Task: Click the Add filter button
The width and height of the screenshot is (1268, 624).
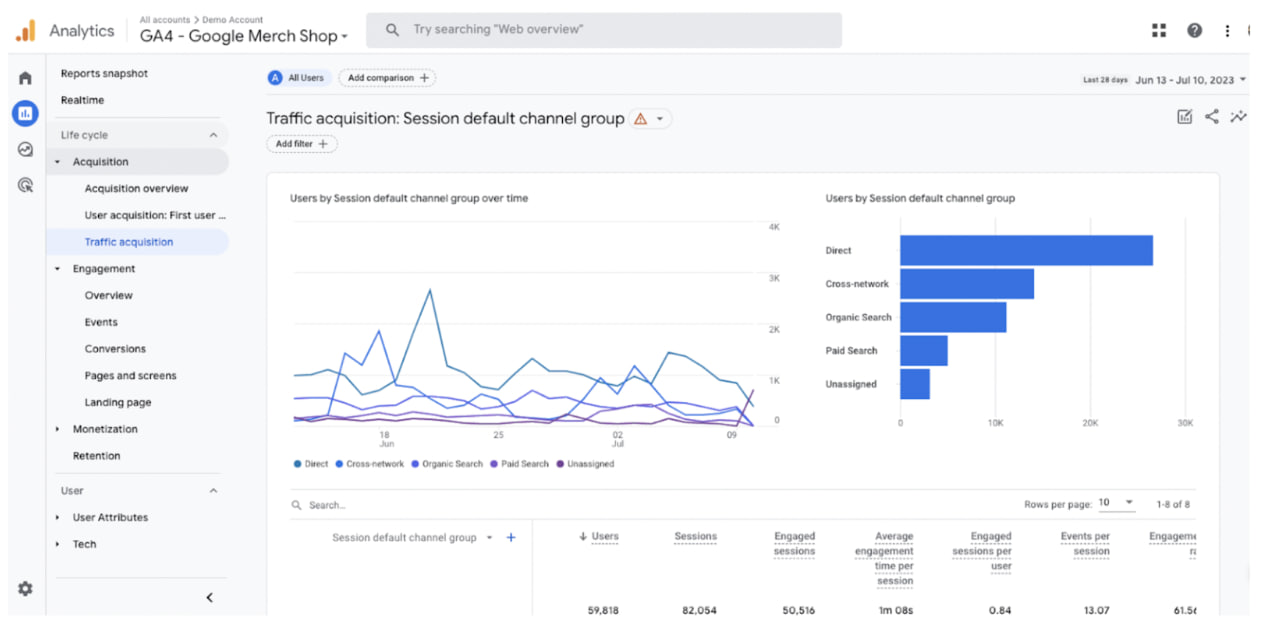Action: pyautogui.click(x=301, y=144)
